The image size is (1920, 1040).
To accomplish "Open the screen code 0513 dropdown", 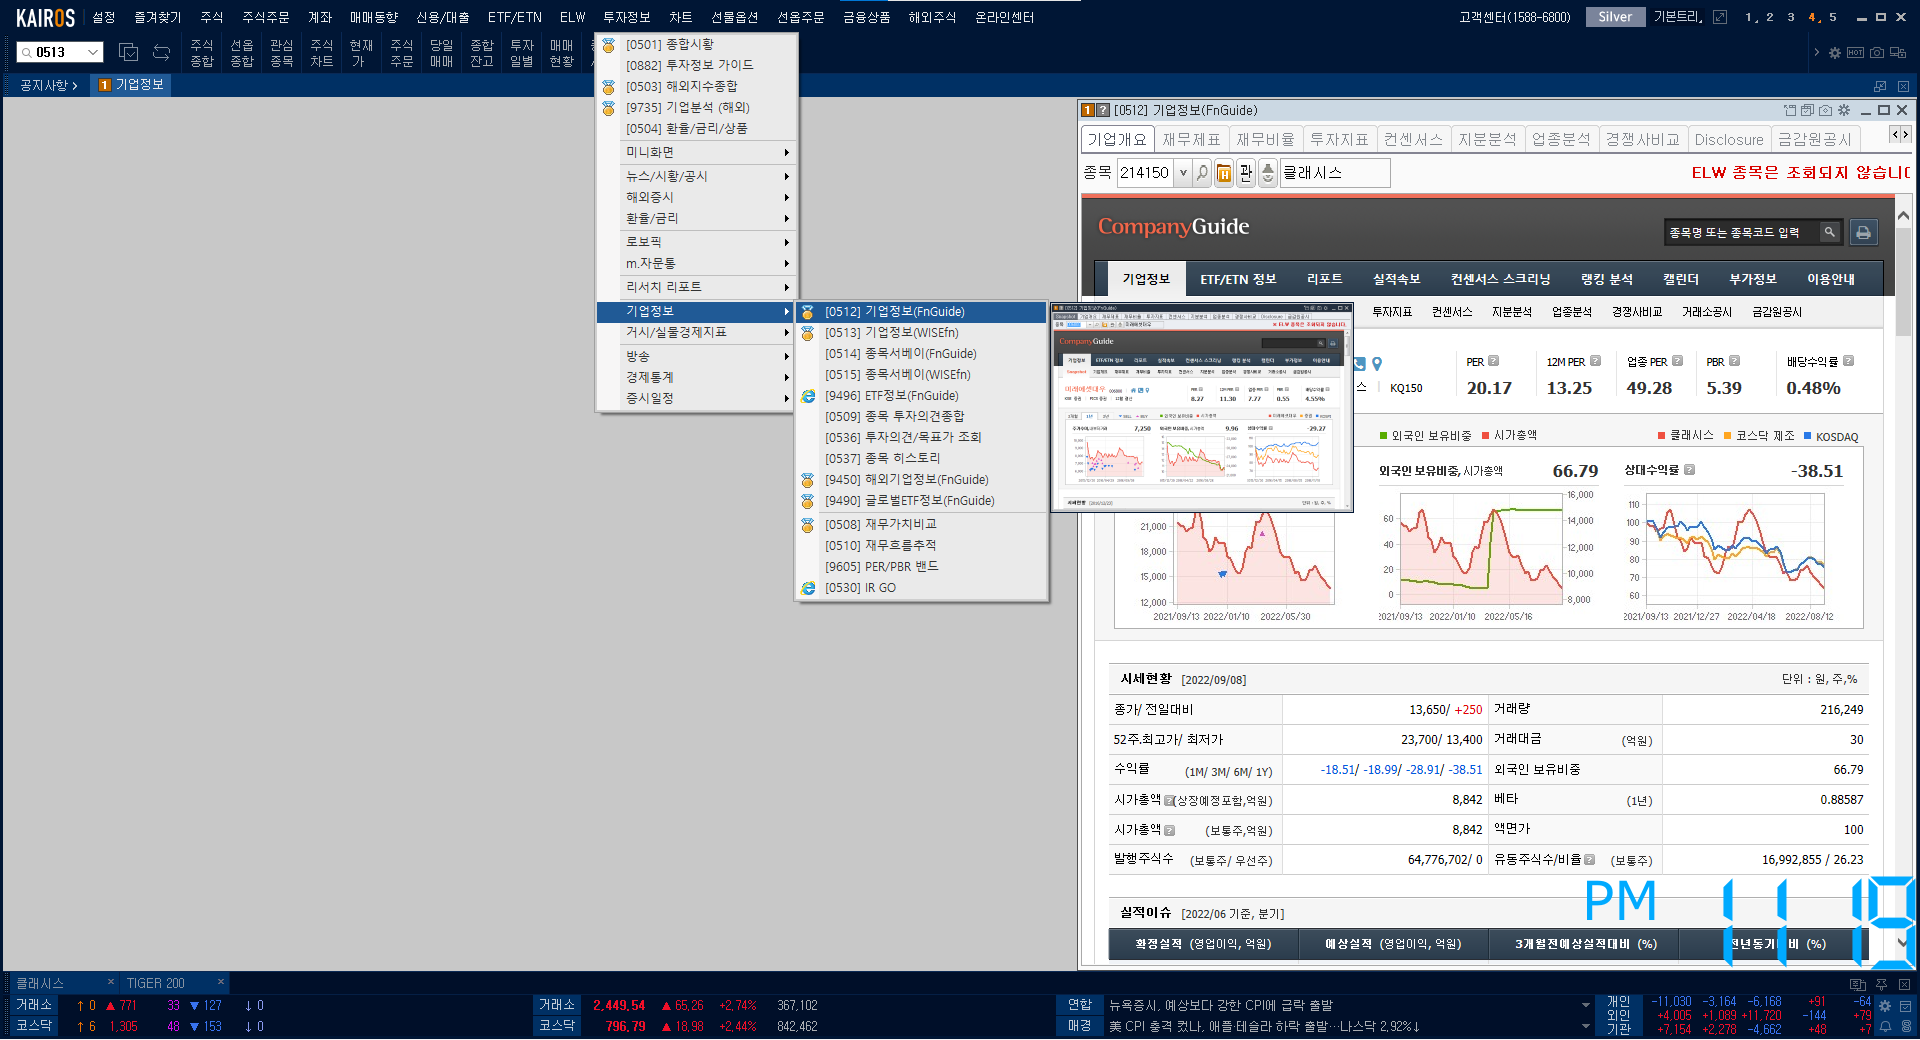I will (x=93, y=52).
